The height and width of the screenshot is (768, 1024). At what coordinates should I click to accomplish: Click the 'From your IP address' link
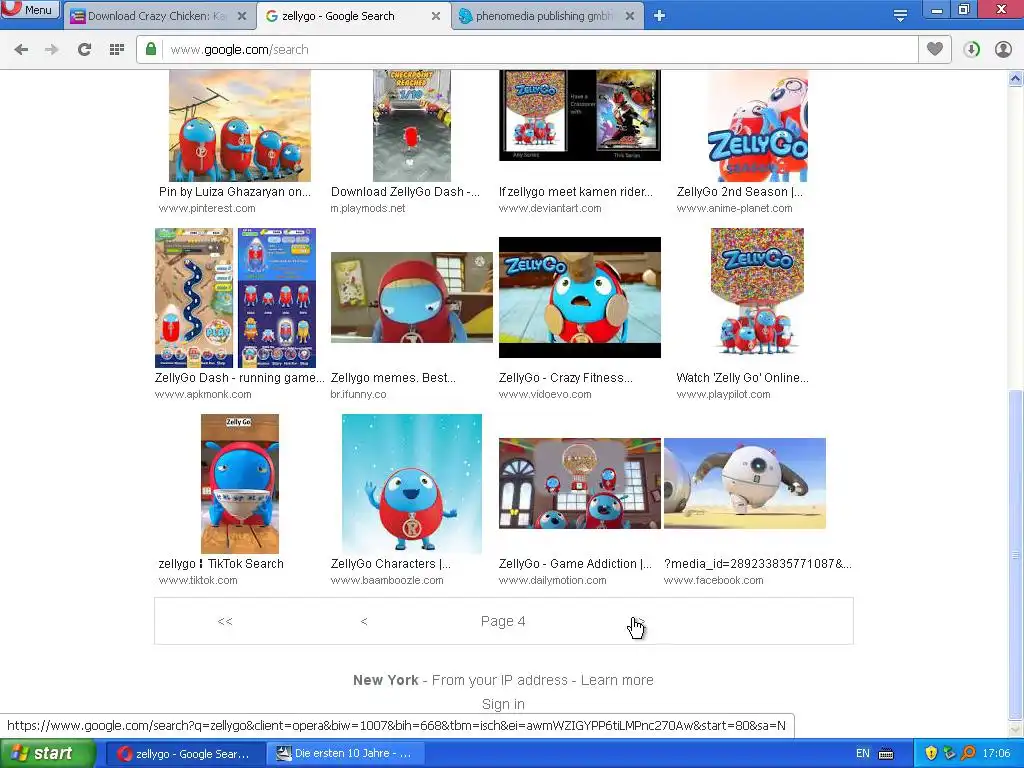[x=500, y=680]
